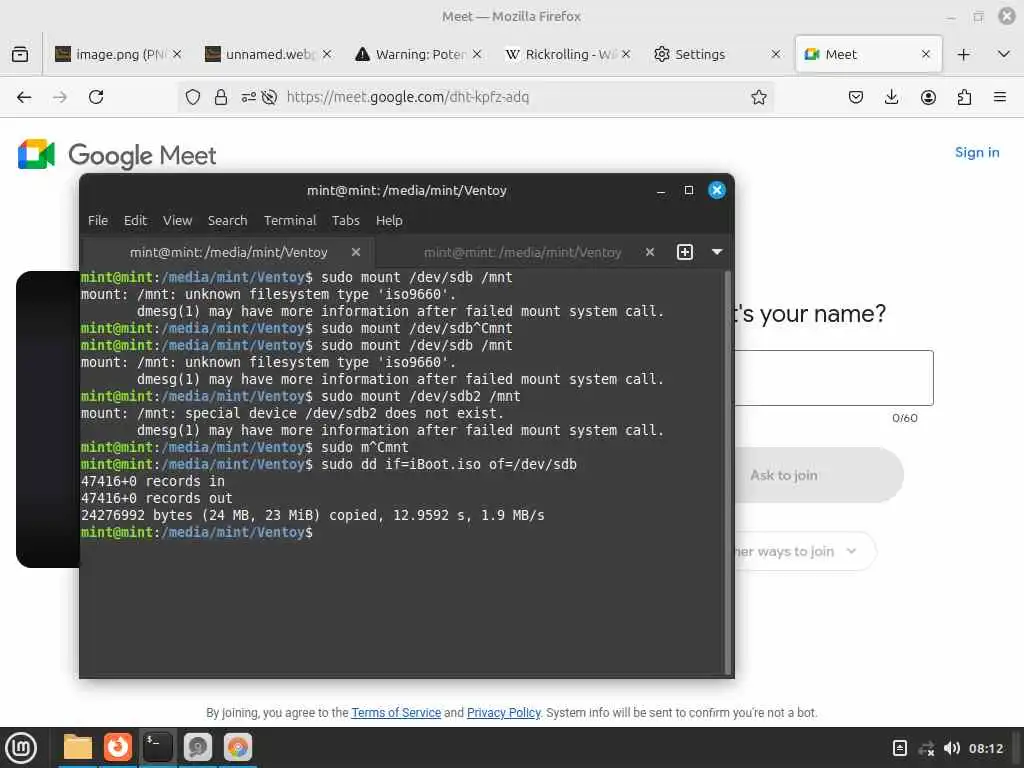The image size is (1024, 768).
Task: Close the first terminal tab
Action: [x=355, y=252]
